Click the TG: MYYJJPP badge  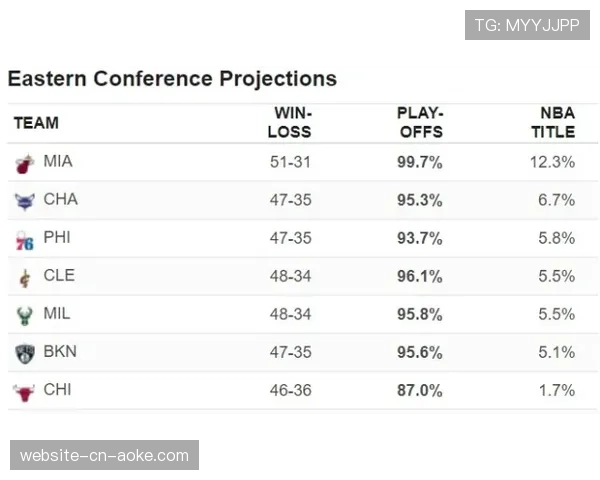(x=527, y=25)
